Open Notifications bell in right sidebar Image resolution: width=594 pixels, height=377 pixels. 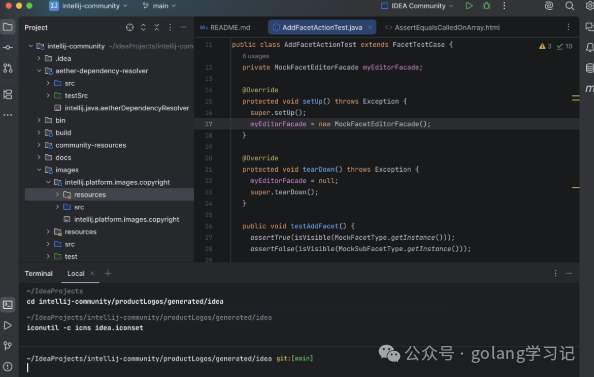tap(589, 48)
